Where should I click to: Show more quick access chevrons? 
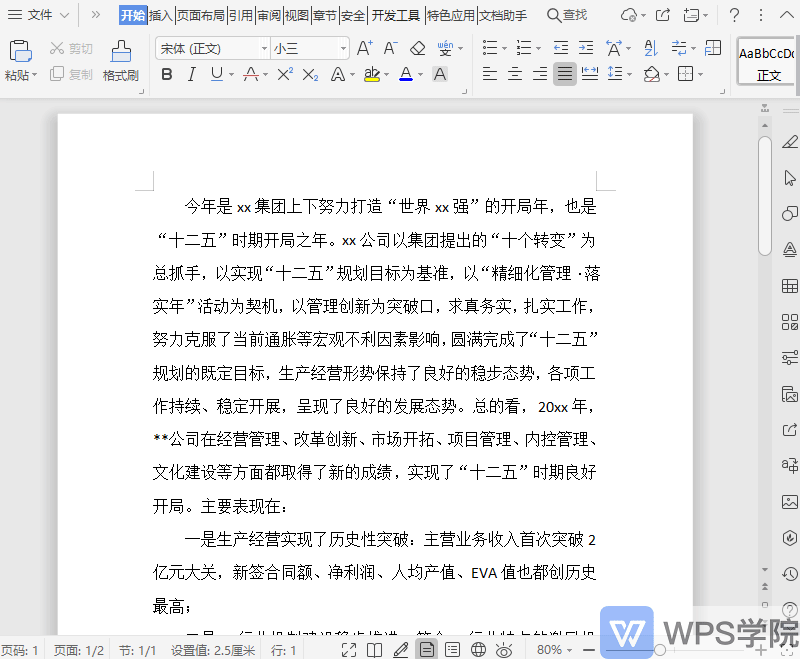(x=95, y=15)
